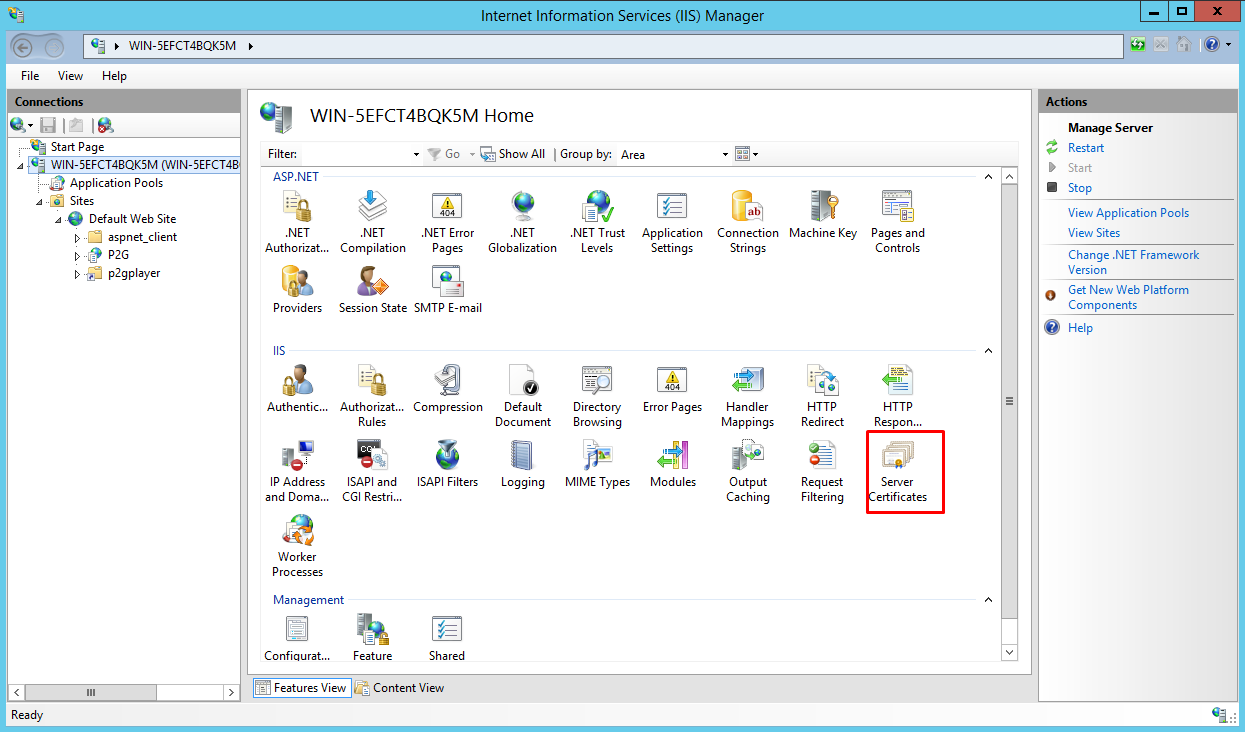The width and height of the screenshot is (1245, 732).
Task: Open the Configuration Editor feature
Action: (x=297, y=638)
